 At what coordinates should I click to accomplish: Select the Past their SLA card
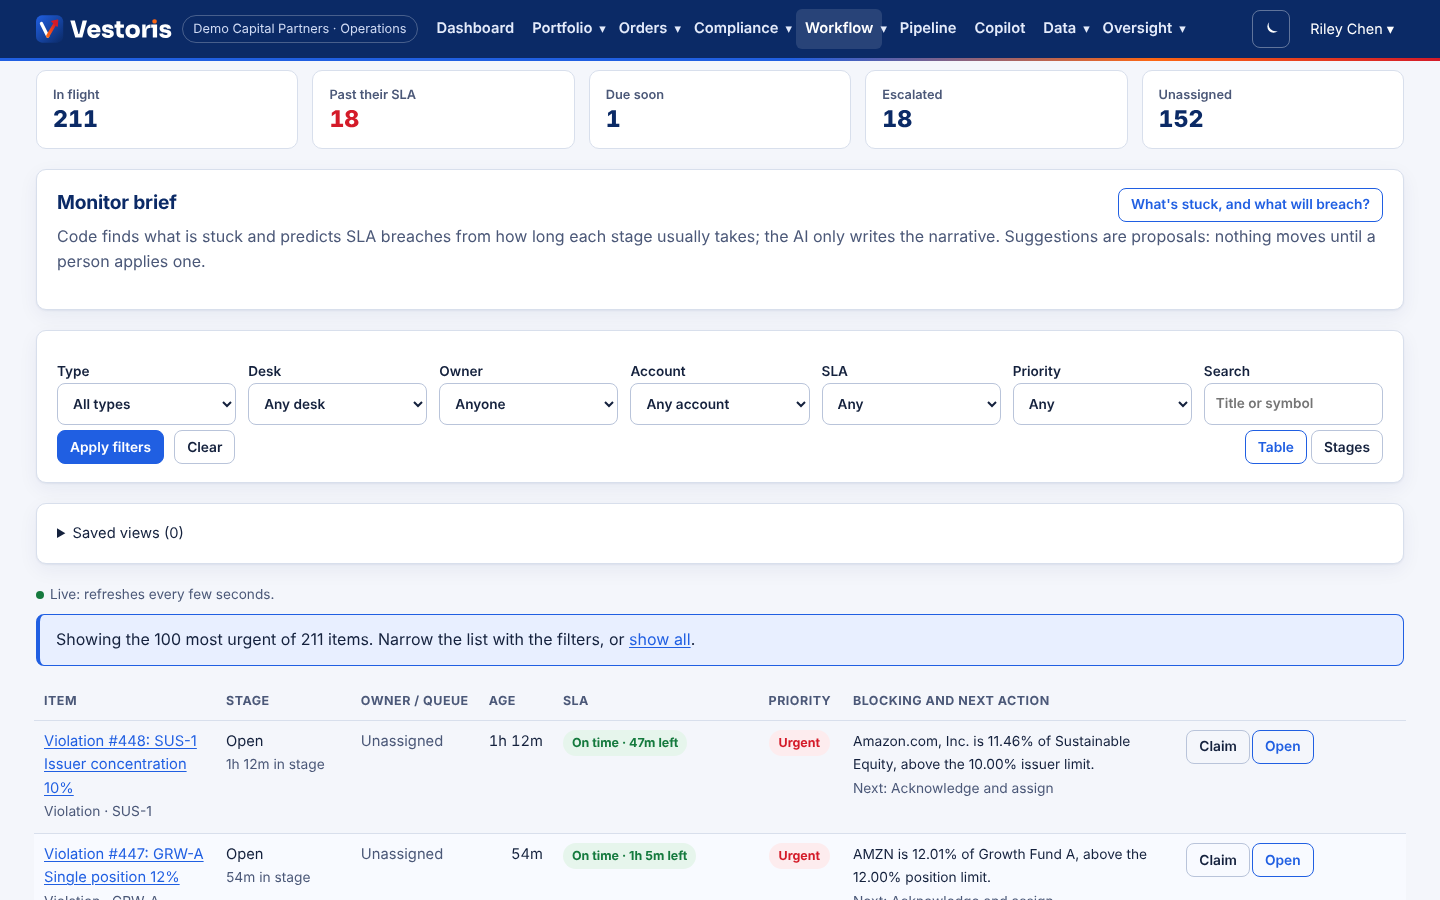click(443, 109)
